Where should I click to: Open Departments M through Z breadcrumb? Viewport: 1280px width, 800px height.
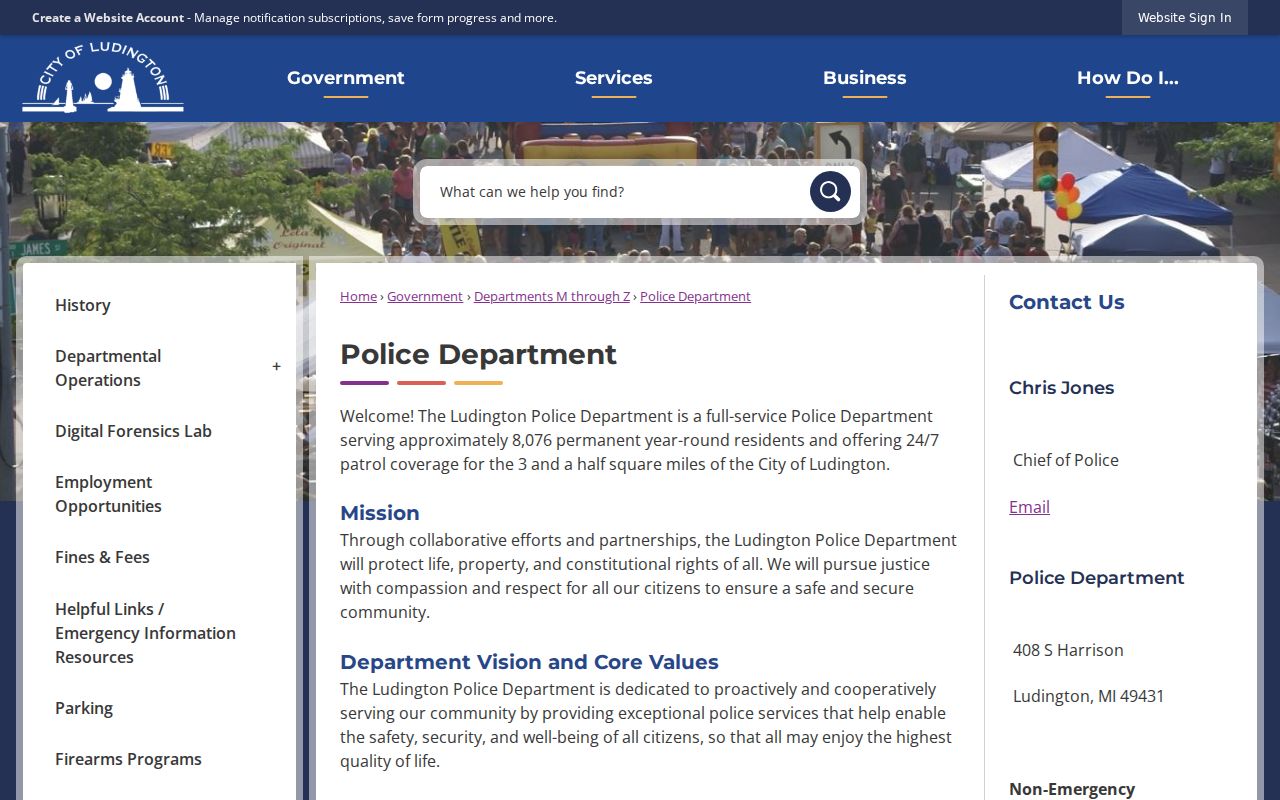click(552, 296)
